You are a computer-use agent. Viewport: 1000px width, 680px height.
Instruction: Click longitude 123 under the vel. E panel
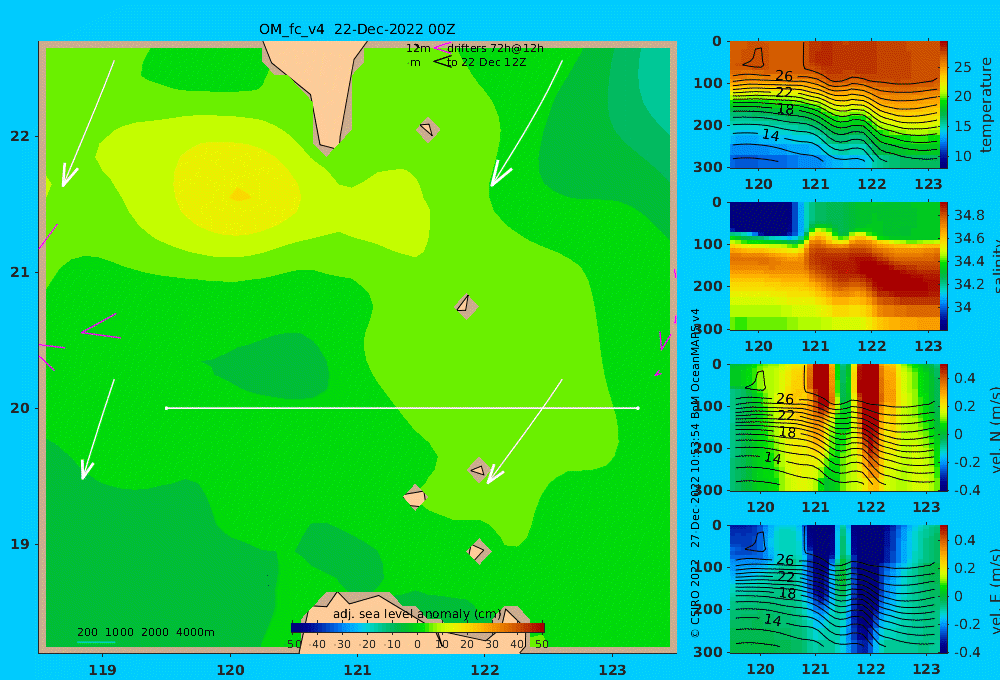pyautogui.click(x=926, y=669)
